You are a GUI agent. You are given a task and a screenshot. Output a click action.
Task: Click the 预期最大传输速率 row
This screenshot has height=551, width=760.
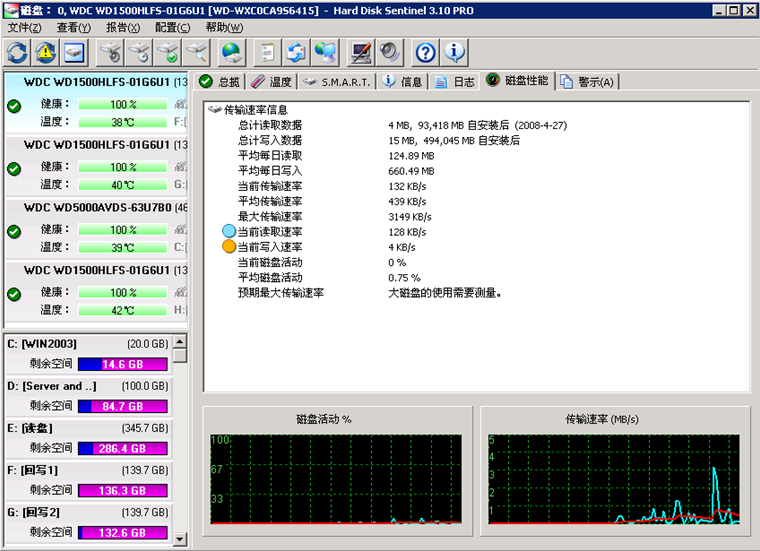click(369, 292)
